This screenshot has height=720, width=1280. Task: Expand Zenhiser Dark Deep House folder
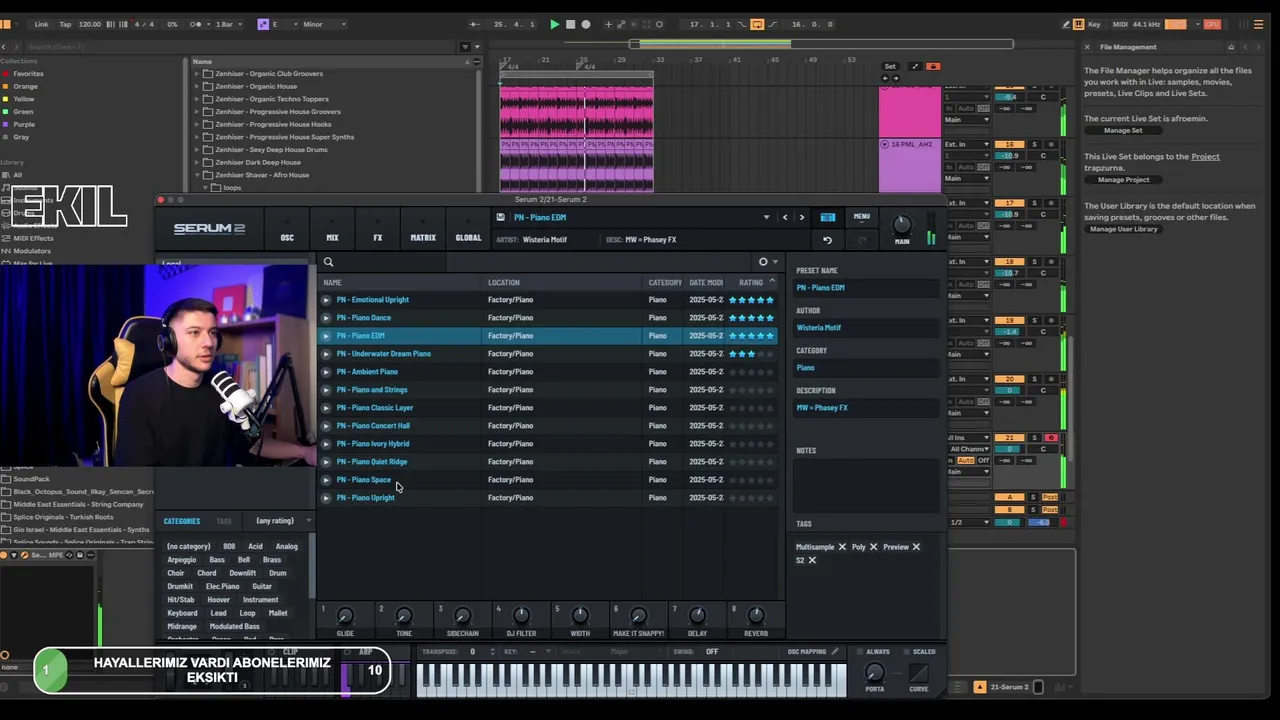tap(197, 162)
